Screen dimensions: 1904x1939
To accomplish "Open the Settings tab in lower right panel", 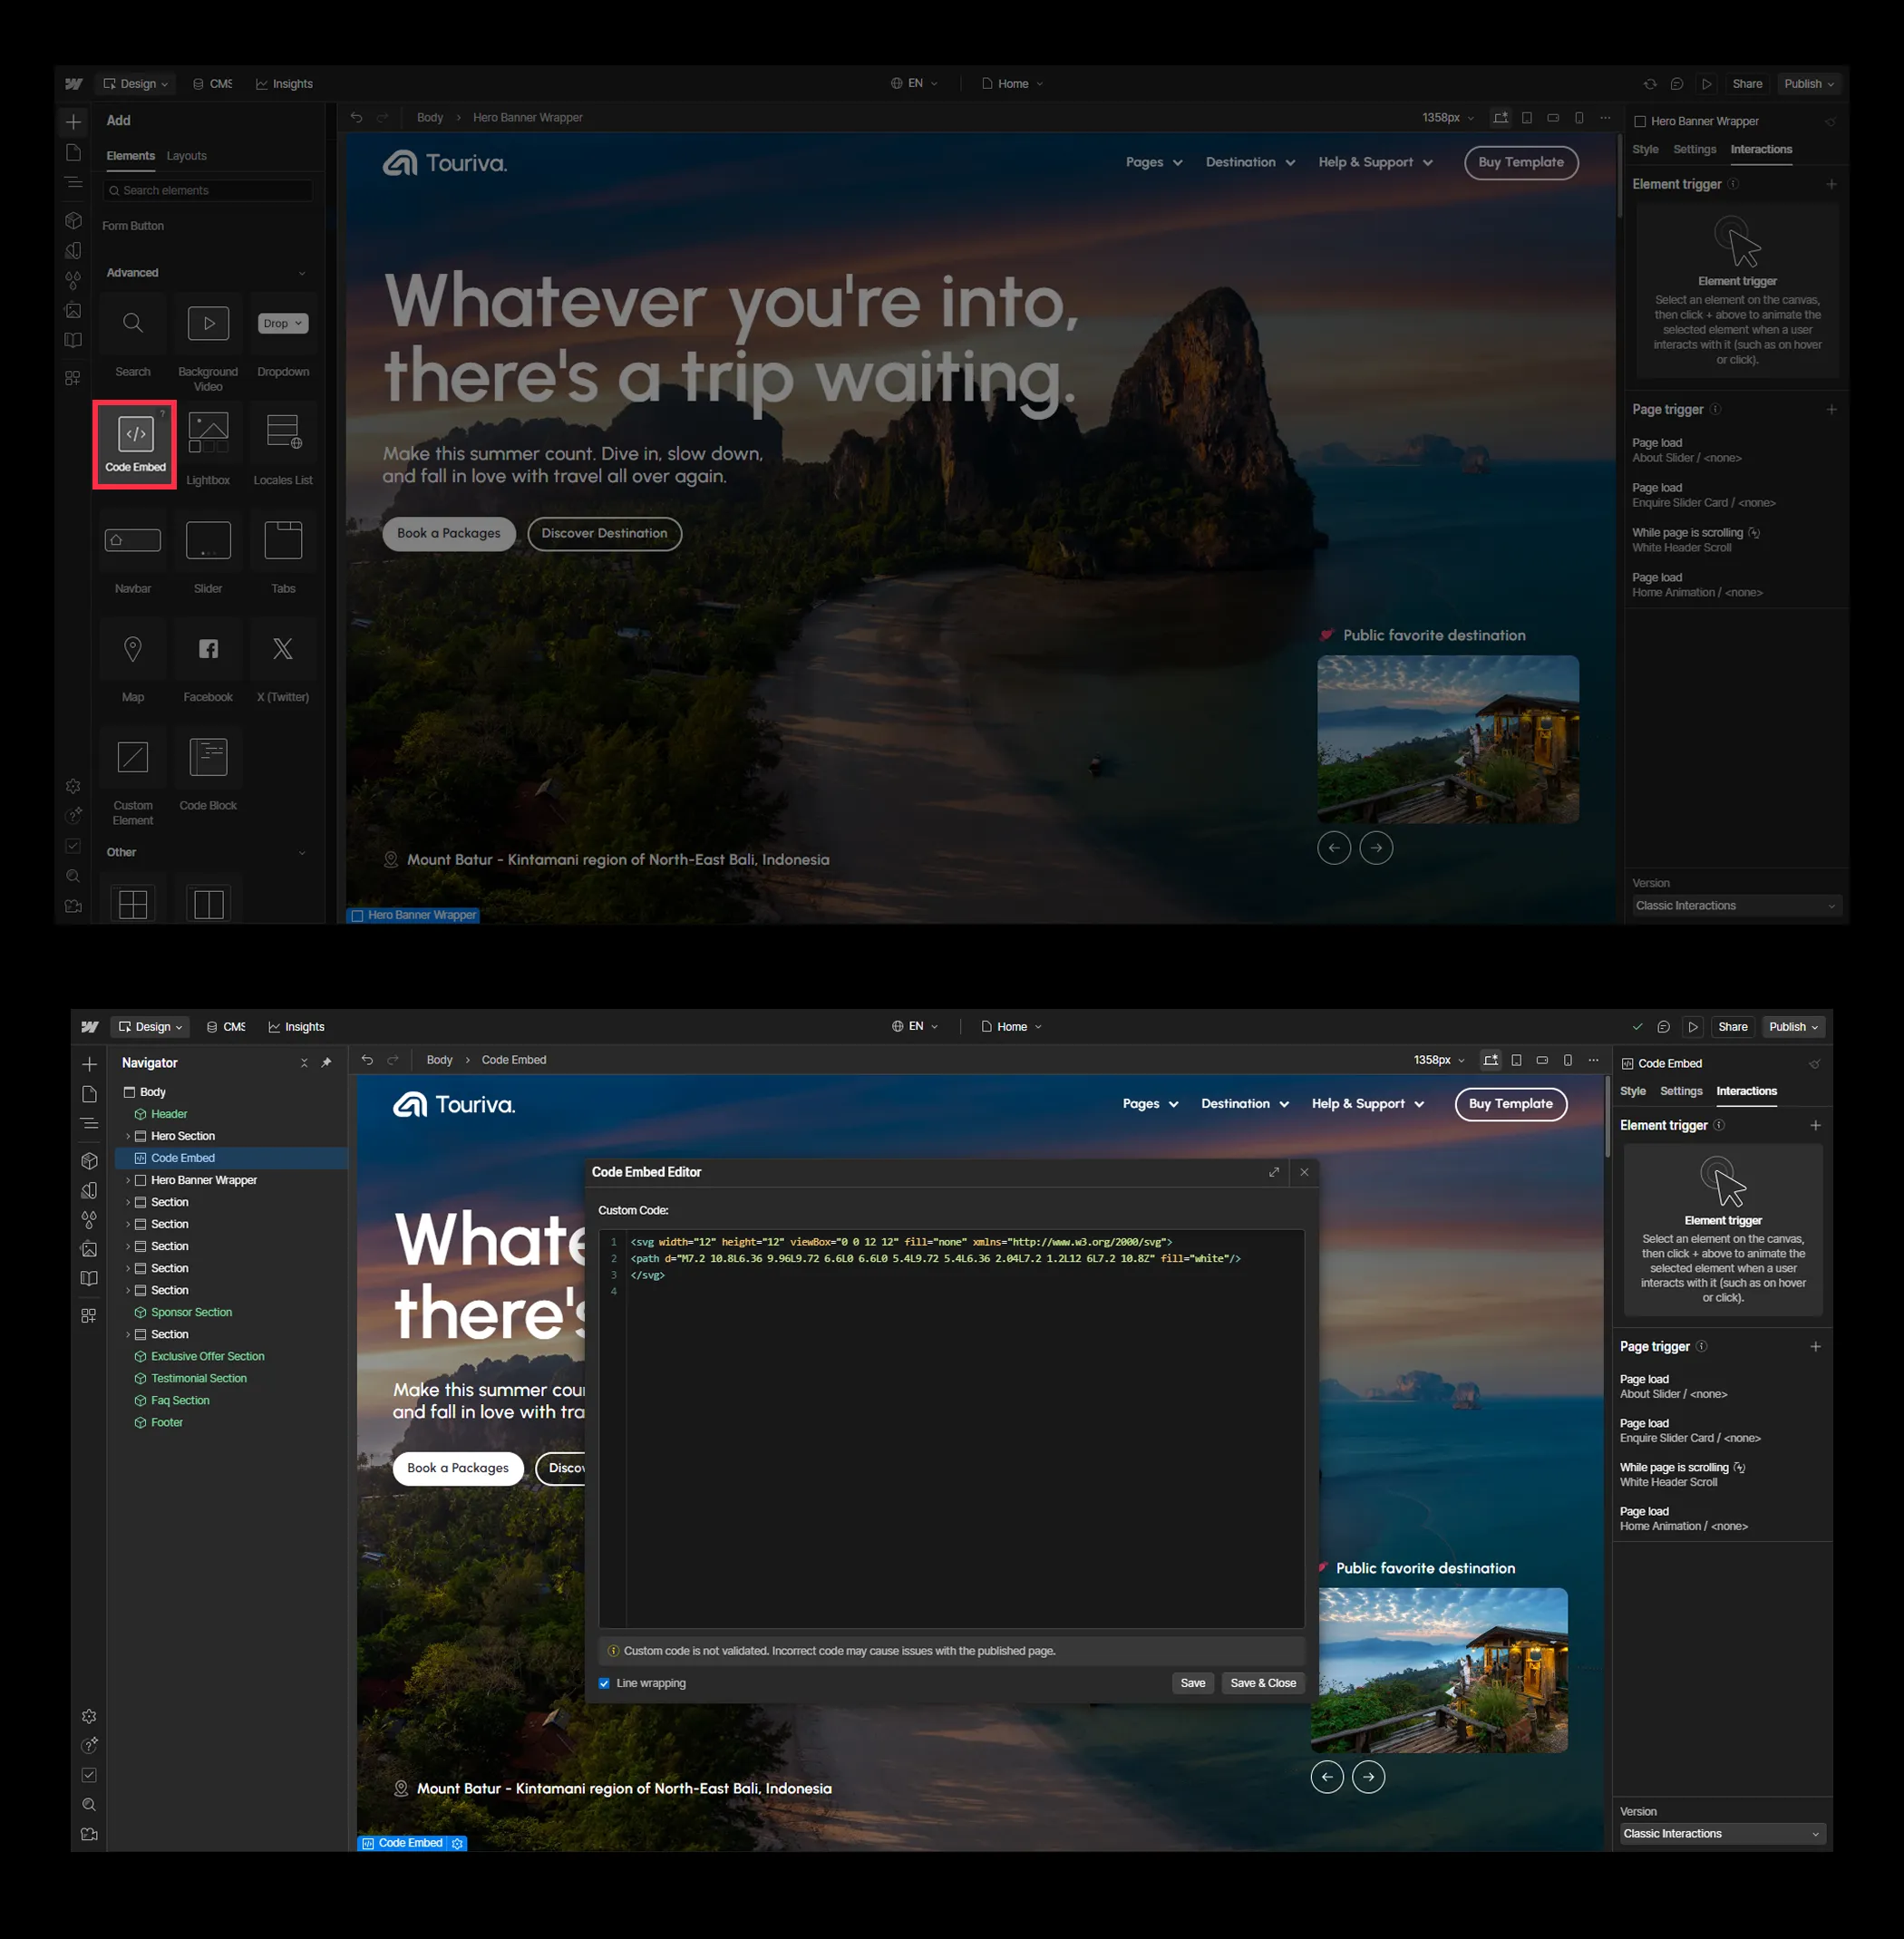I will tap(1680, 1091).
